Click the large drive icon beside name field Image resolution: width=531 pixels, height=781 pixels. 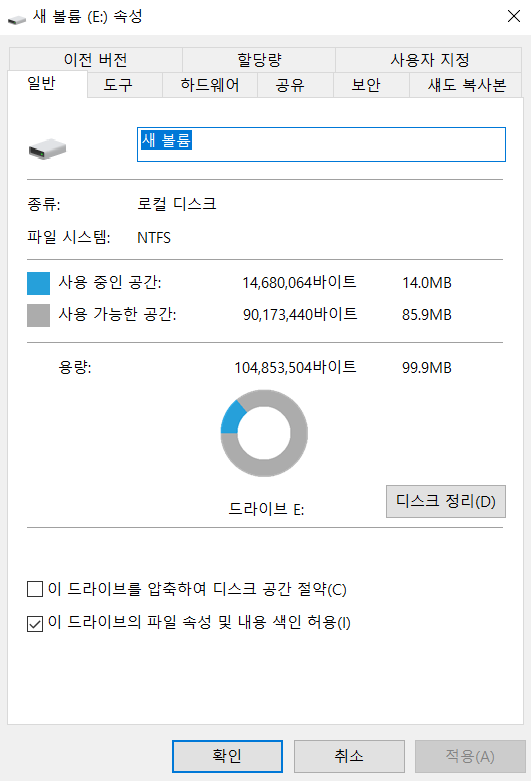tap(47, 148)
